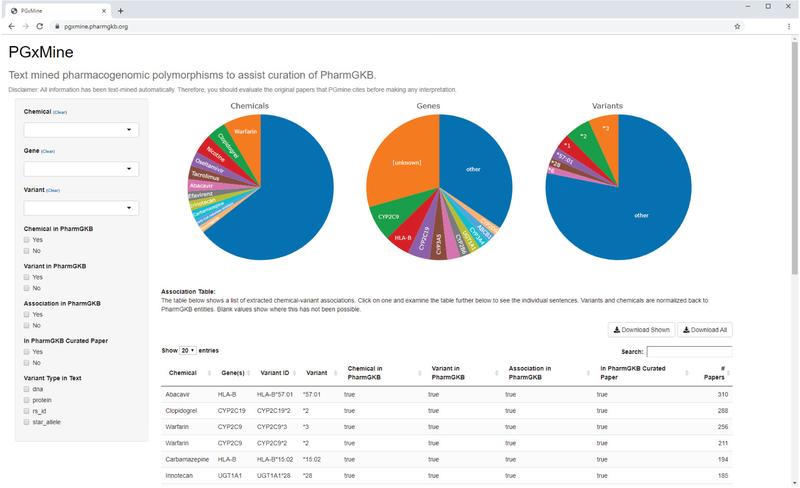Click the Clear link next to Variant
The image size is (800, 488).
[52, 190]
